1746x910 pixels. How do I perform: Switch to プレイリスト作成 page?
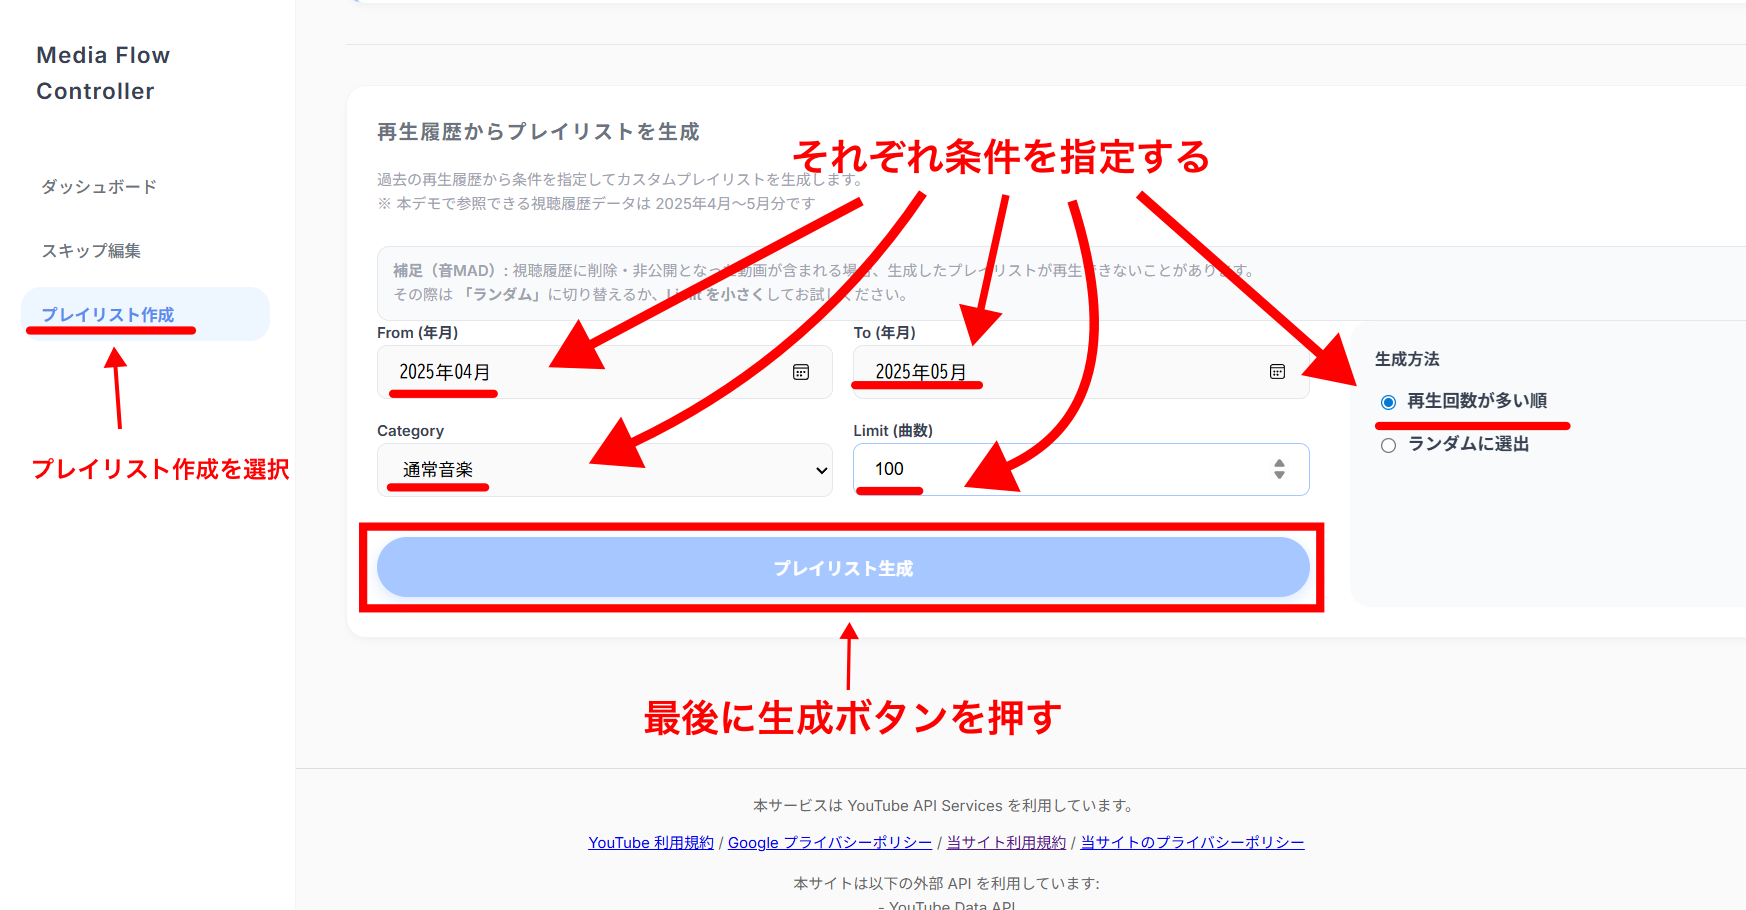point(110,313)
